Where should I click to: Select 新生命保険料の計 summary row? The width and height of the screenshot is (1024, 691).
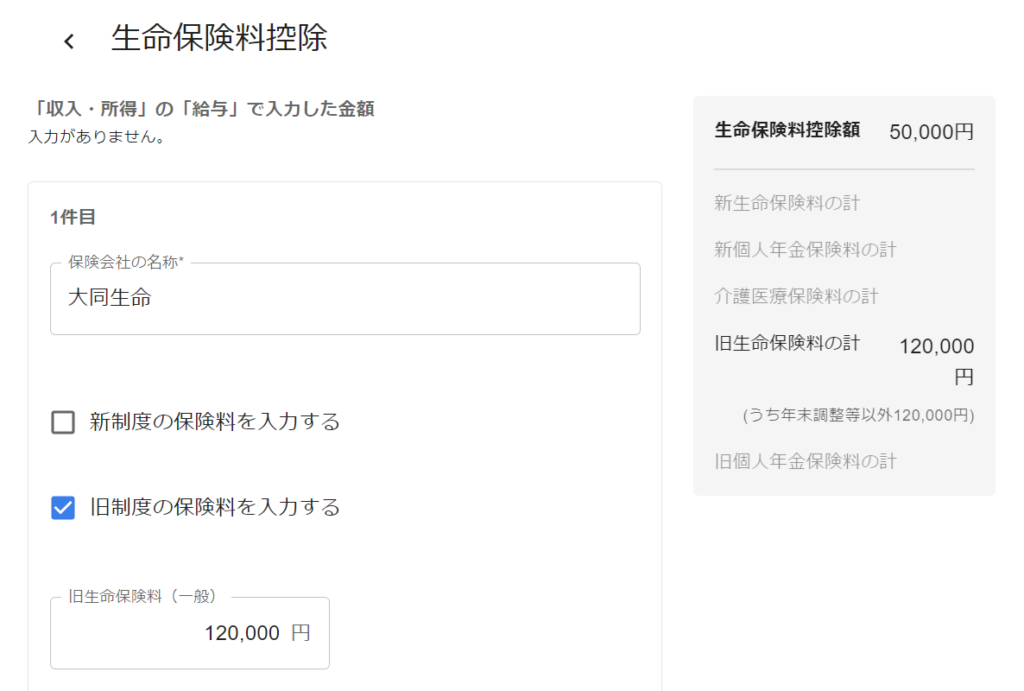[x=844, y=203]
